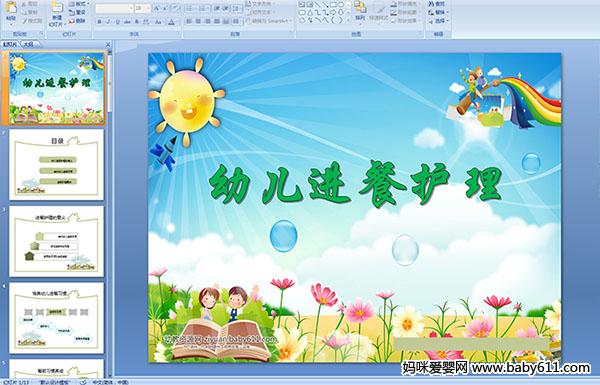Viewport: 600px width, 385px height.
Task: Switch to the Outline pane tab
Action: coord(28,44)
